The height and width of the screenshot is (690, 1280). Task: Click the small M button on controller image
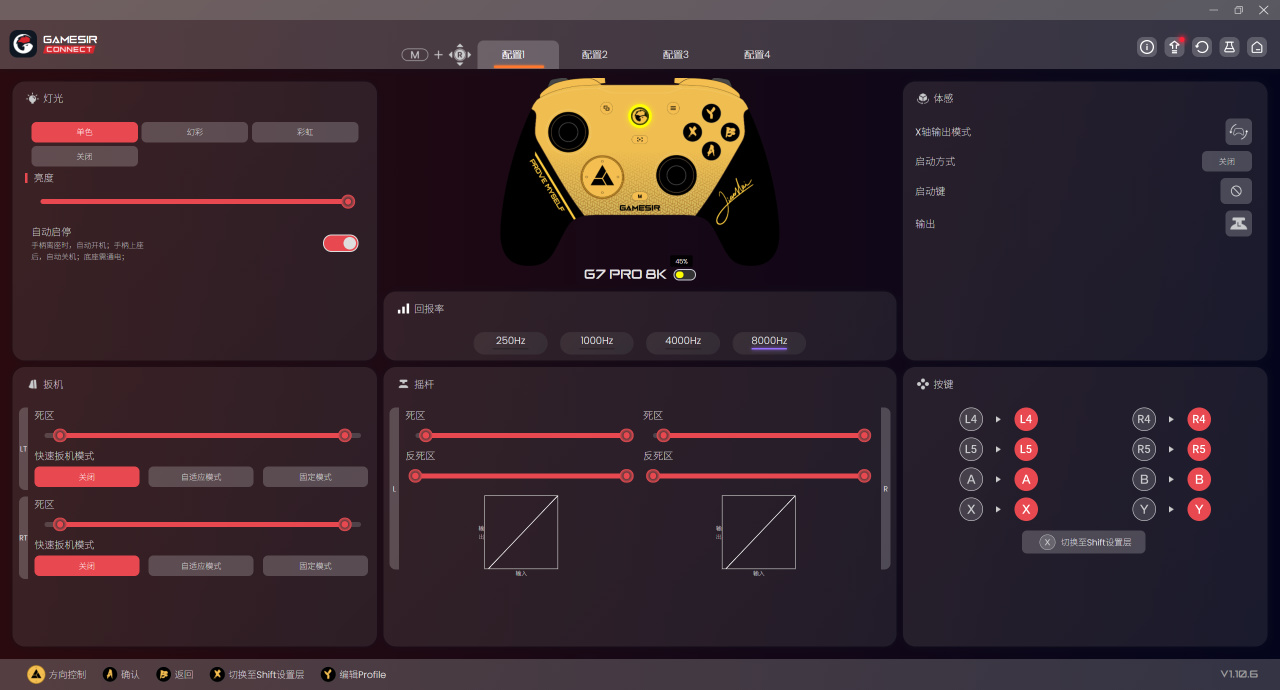tap(639, 195)
